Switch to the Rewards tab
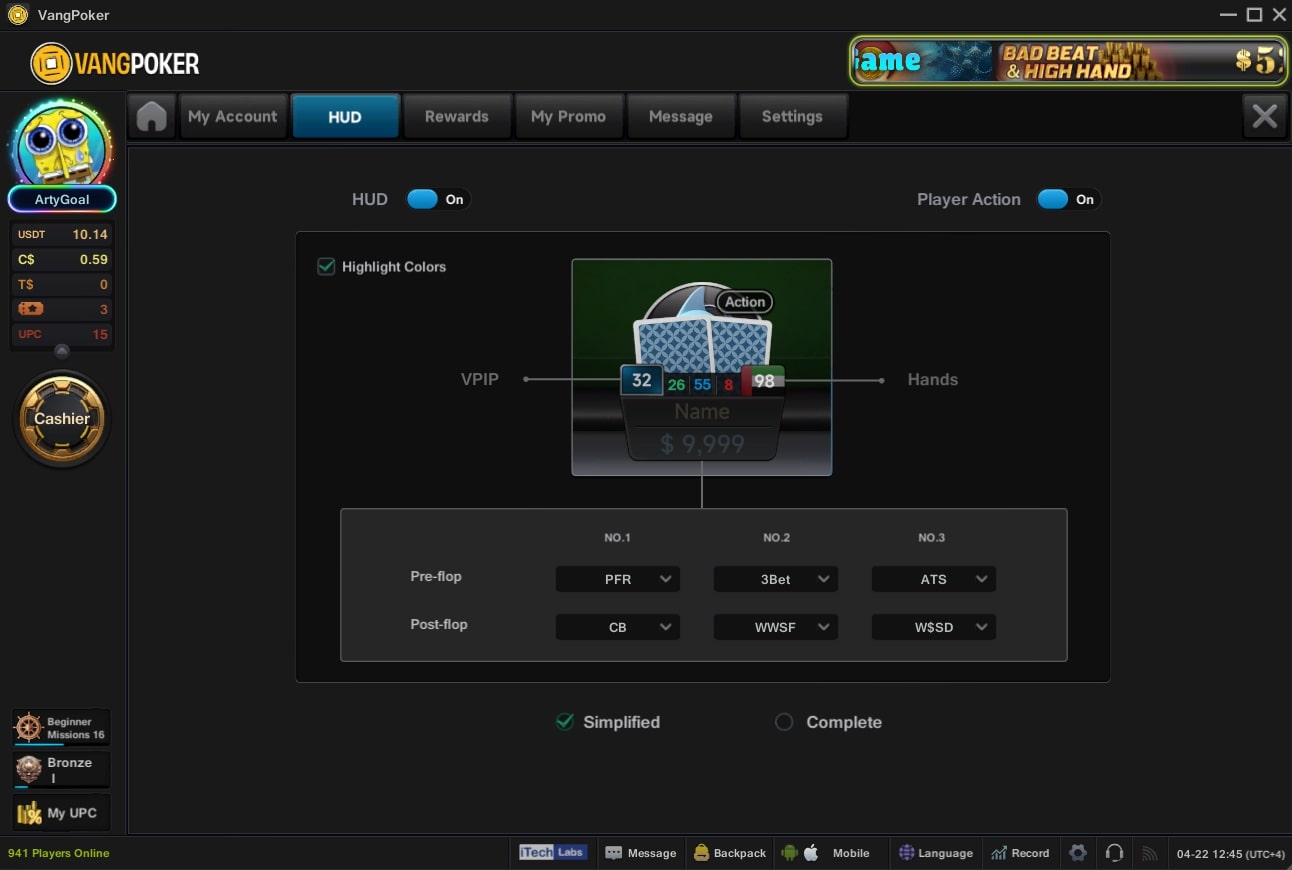 tap(457, 116)
